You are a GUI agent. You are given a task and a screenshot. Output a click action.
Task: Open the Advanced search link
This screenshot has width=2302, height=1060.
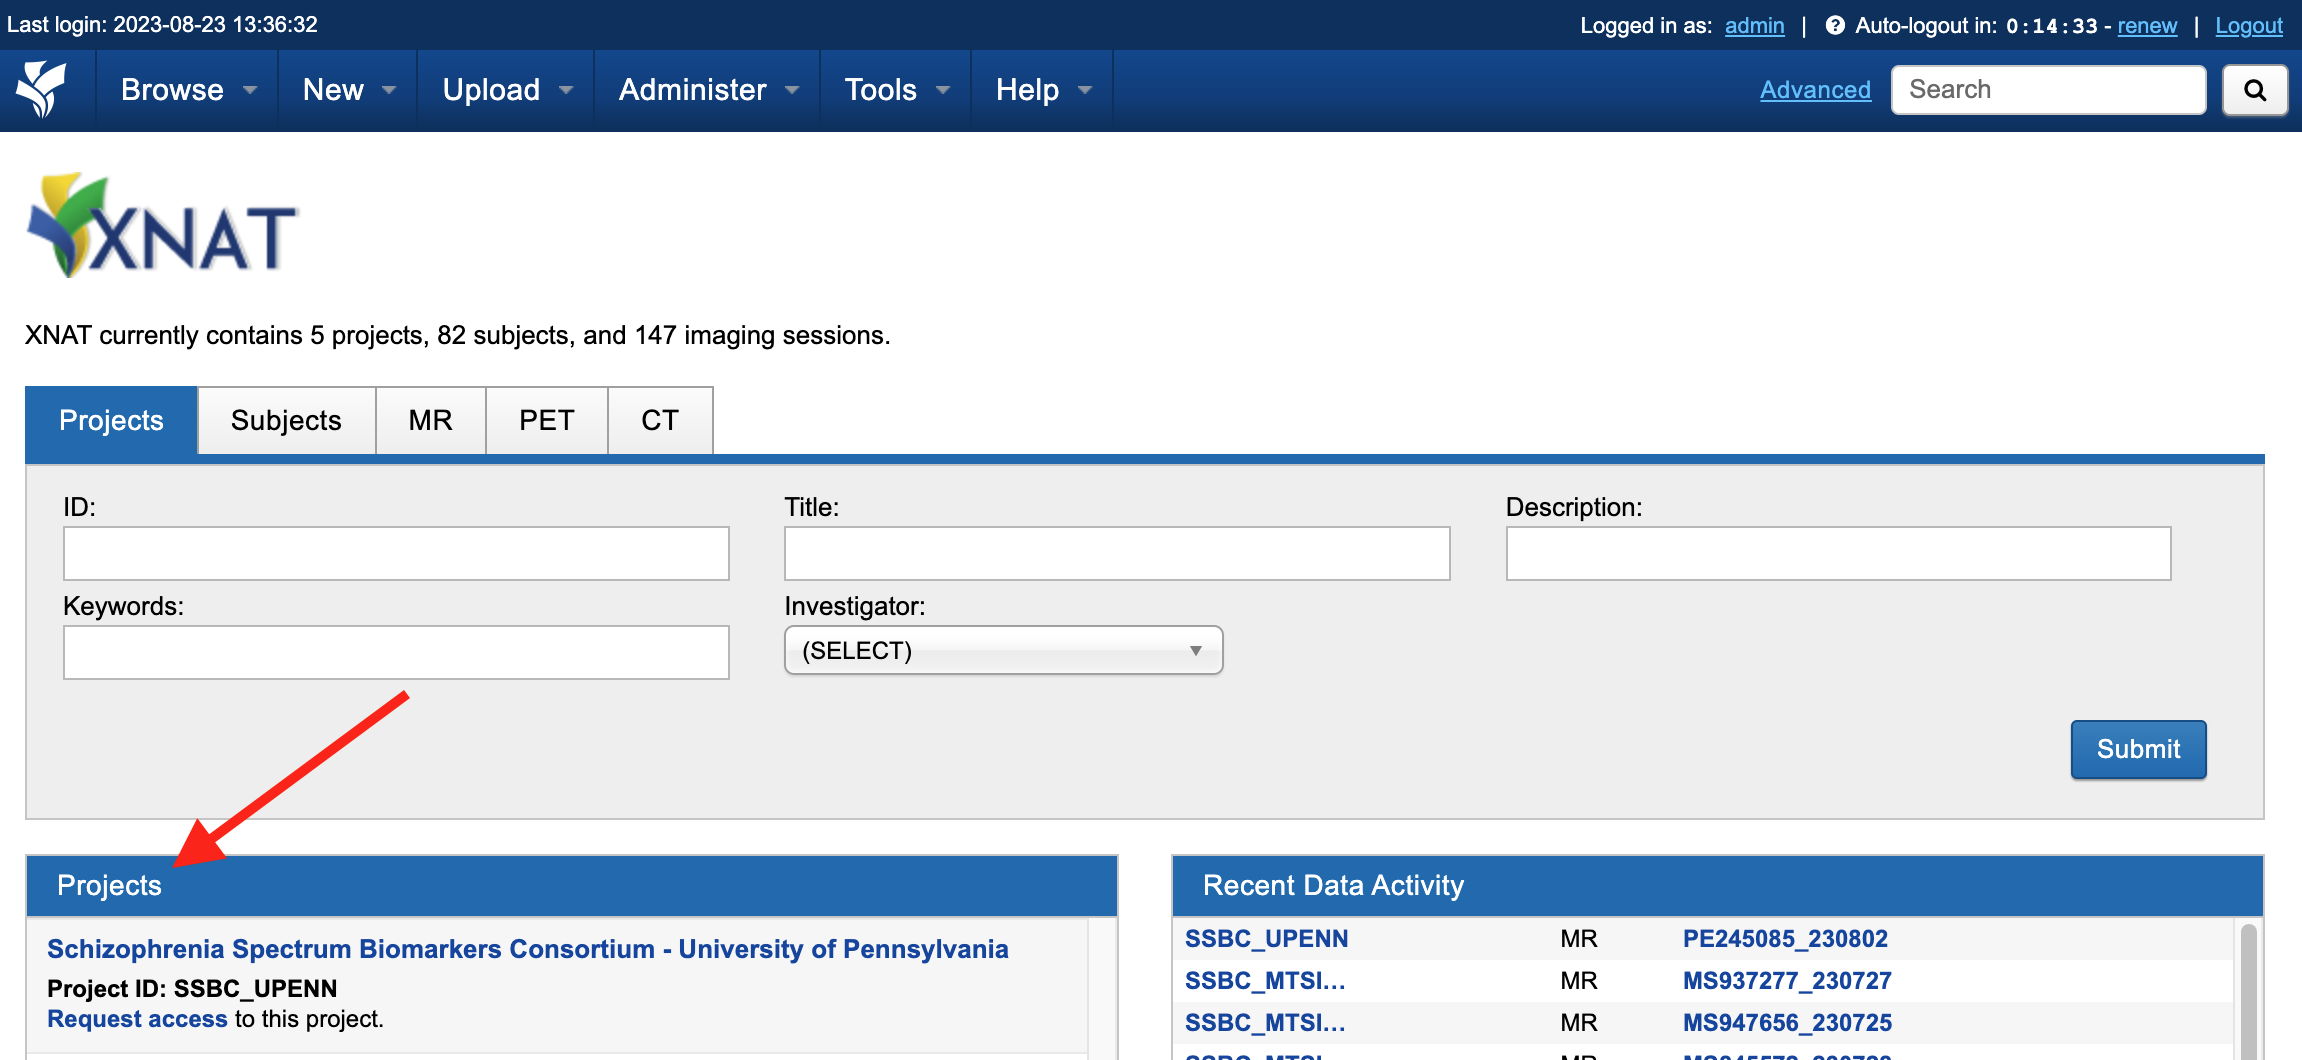click(x=1815, y=90)
